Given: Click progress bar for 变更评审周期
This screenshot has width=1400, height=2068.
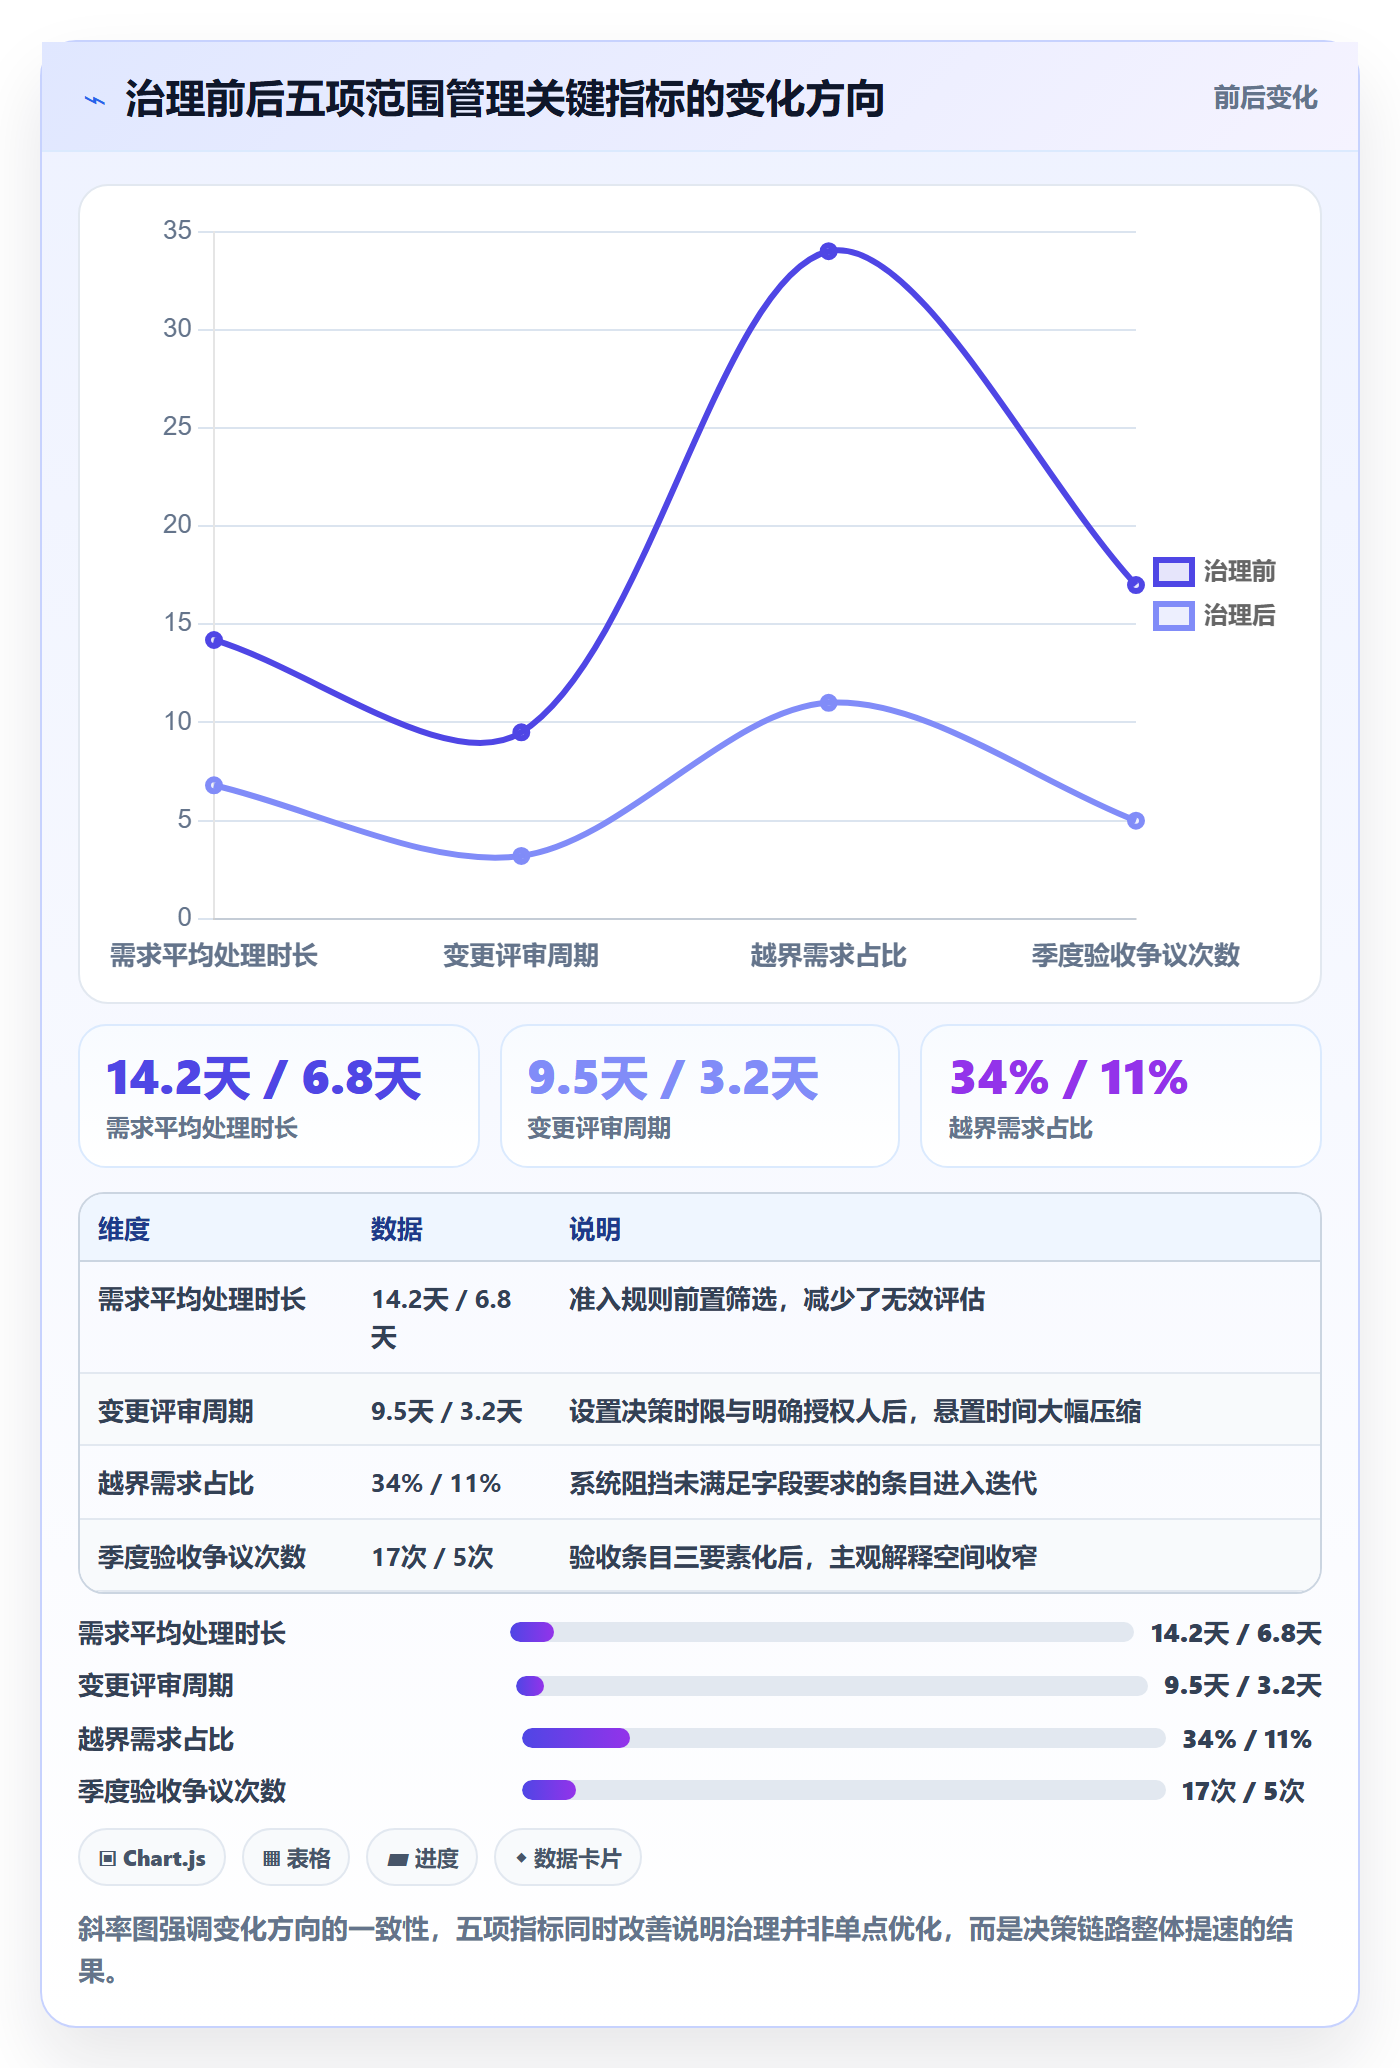Looking at the screenshot, I should pyautogui.click(x=832, y=1686).
